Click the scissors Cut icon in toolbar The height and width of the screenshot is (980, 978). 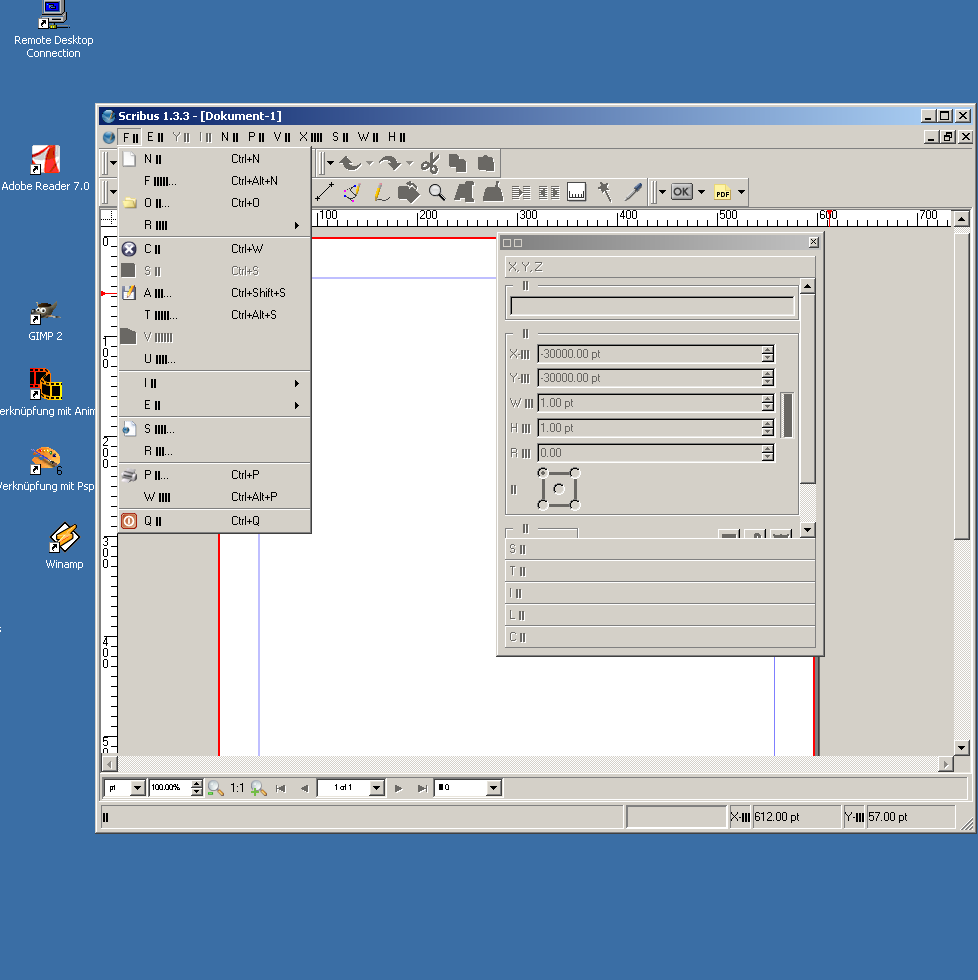[430, 164]
